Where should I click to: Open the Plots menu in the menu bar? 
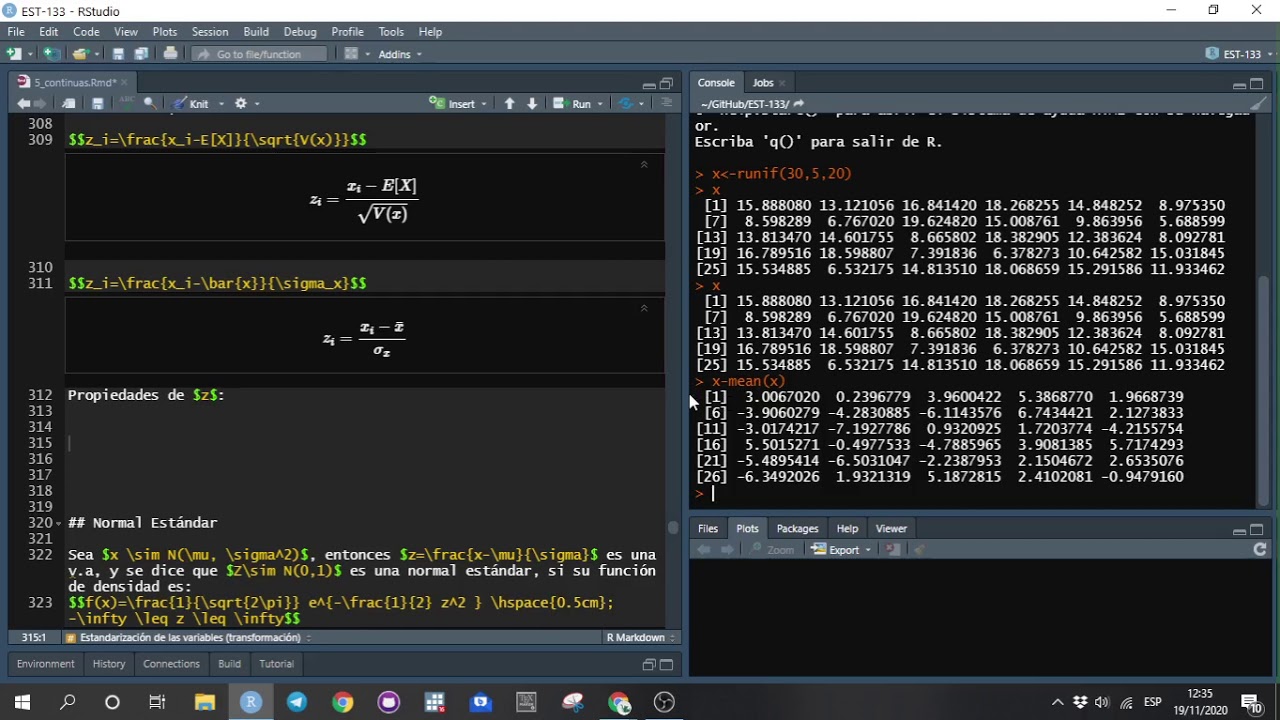165,32
